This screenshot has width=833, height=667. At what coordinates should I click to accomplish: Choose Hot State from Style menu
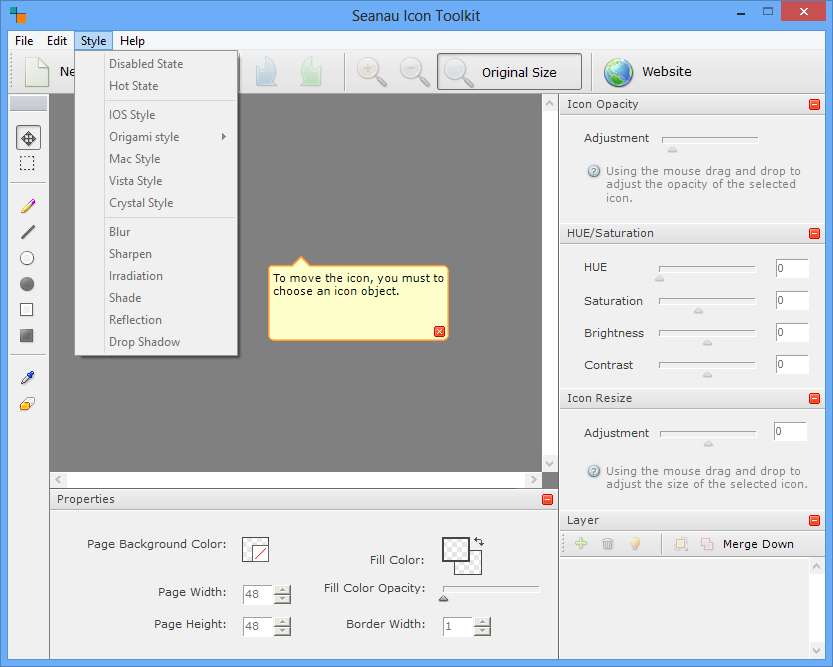pyautogui.click(x=156, y=86)
